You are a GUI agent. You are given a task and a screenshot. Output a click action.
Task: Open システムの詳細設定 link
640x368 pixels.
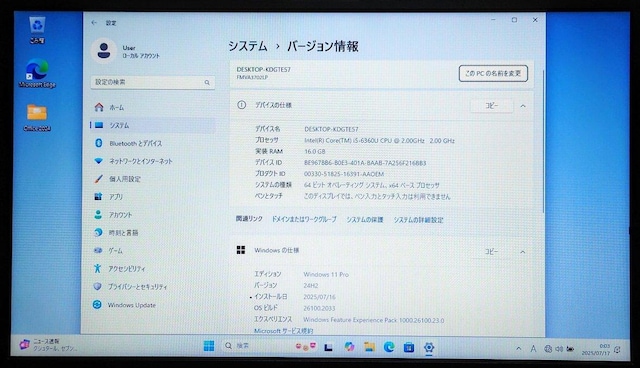point(418,220)
